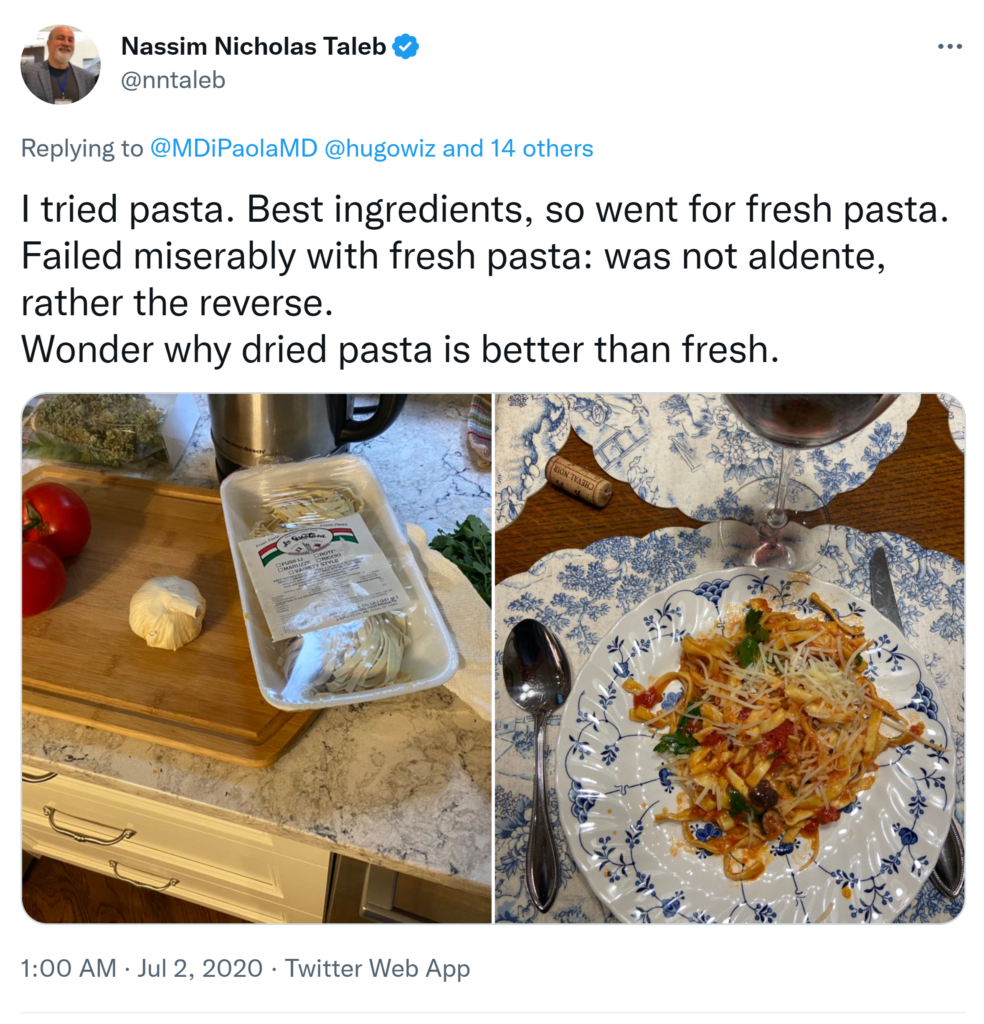Screen dimensions: 984x1024
Task: Open the @nntaleb handle link
Action: point(172,79)
